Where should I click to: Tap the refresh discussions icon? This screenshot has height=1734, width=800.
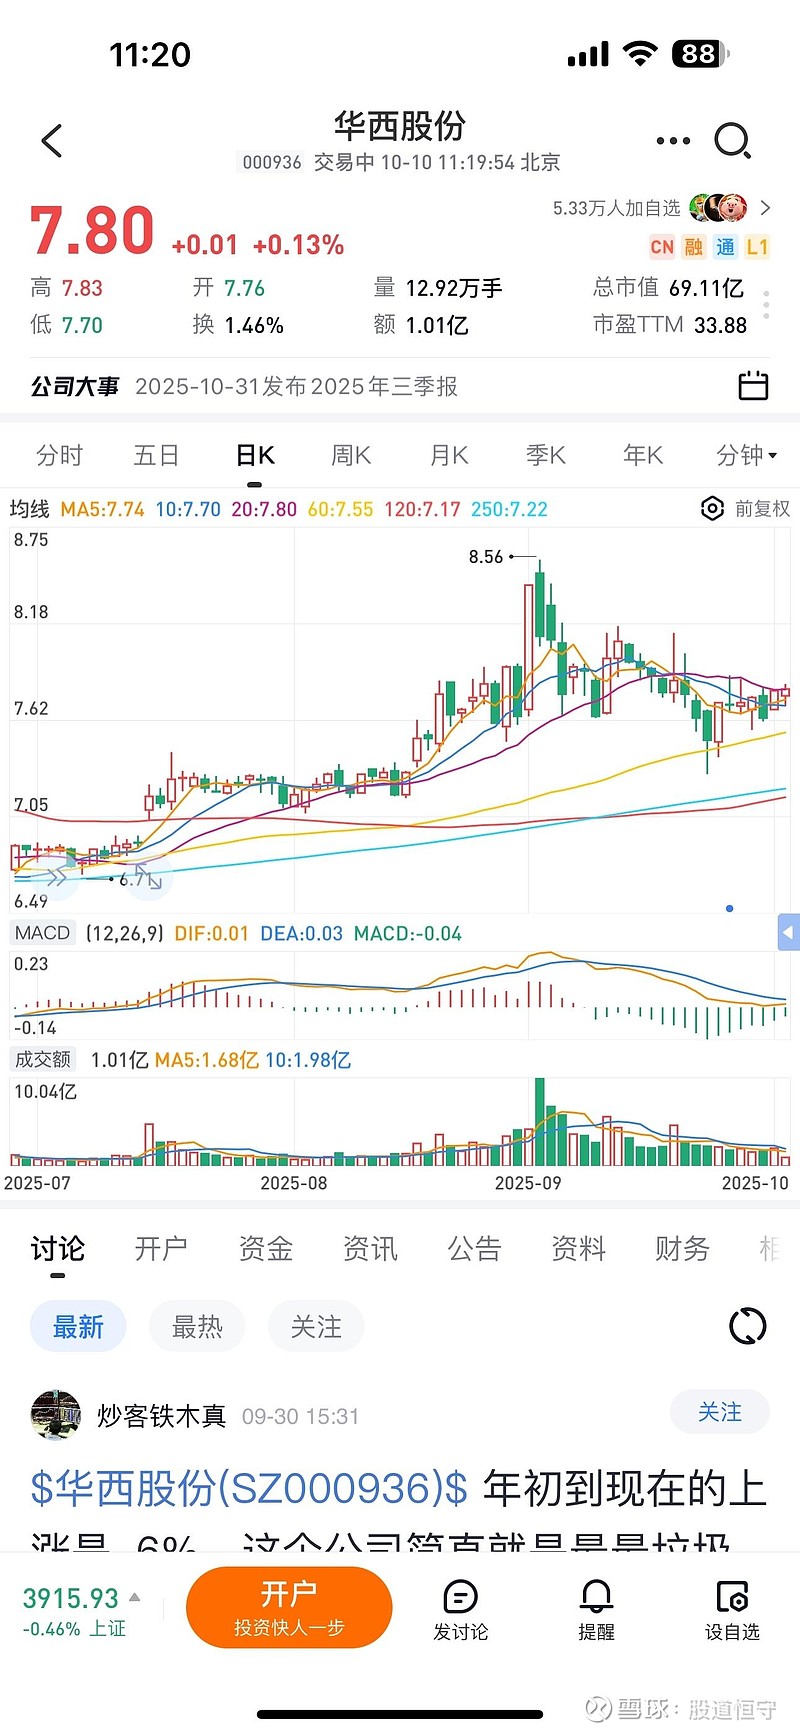click(x=748, y=1326)
